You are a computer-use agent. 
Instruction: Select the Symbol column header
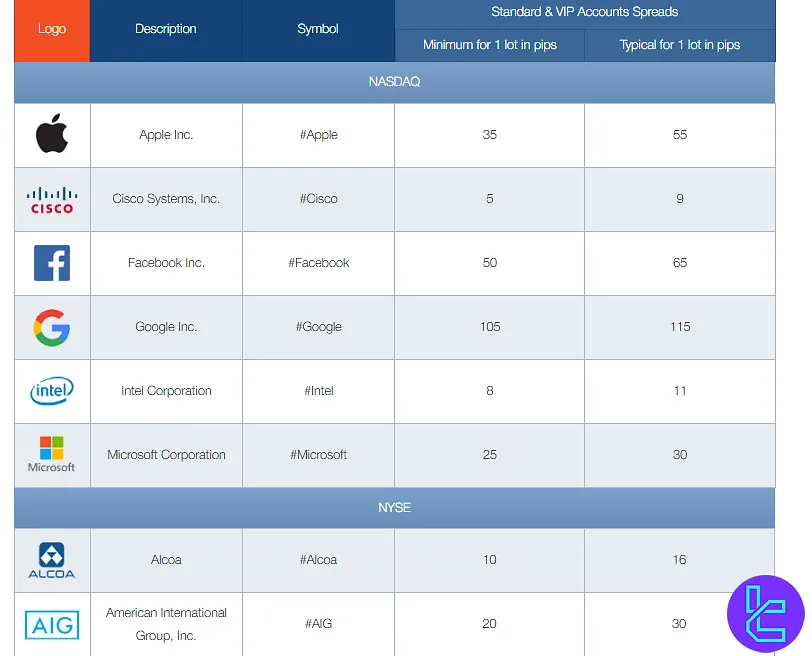click(x=318, y=29)
